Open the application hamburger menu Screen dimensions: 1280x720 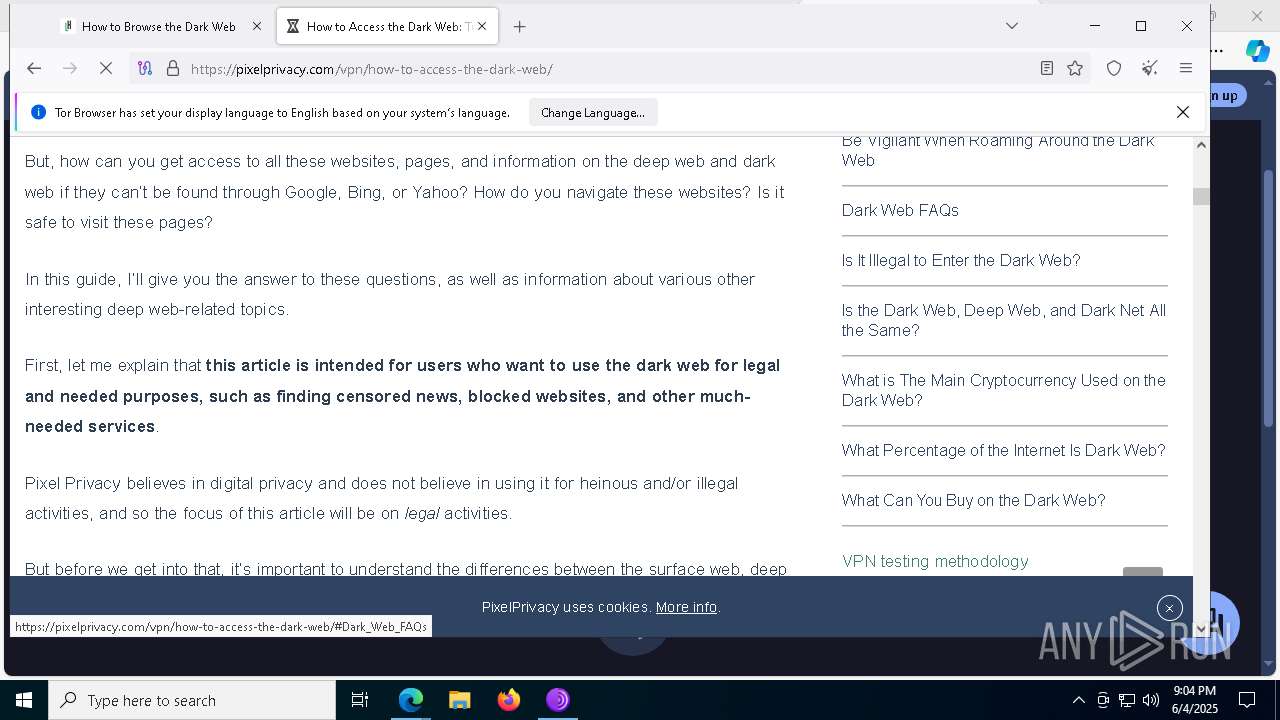tap(1186, 68)
